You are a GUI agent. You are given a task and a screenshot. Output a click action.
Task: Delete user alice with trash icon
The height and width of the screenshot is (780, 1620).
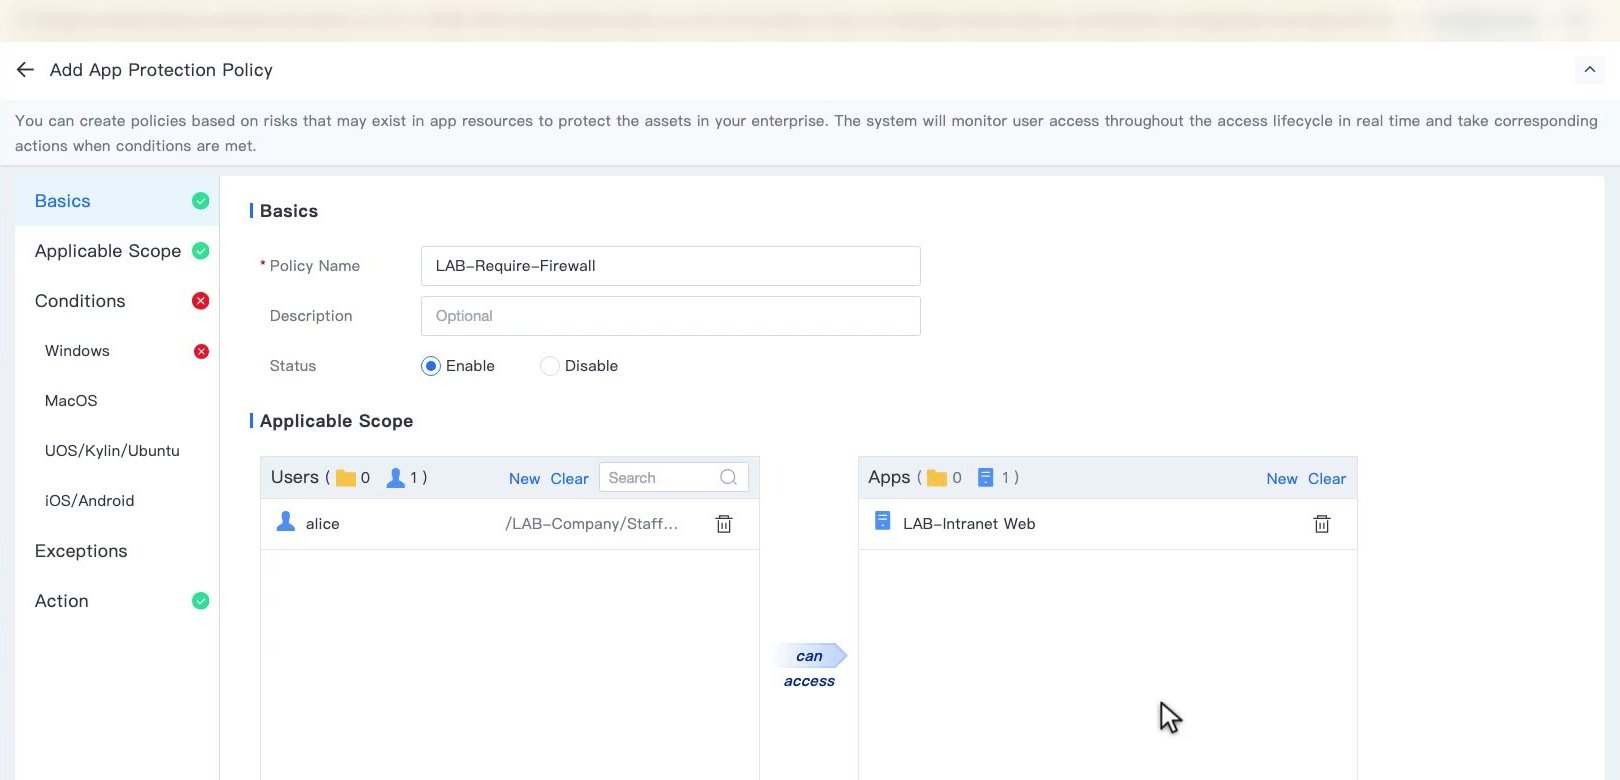[x=724, y=524]
